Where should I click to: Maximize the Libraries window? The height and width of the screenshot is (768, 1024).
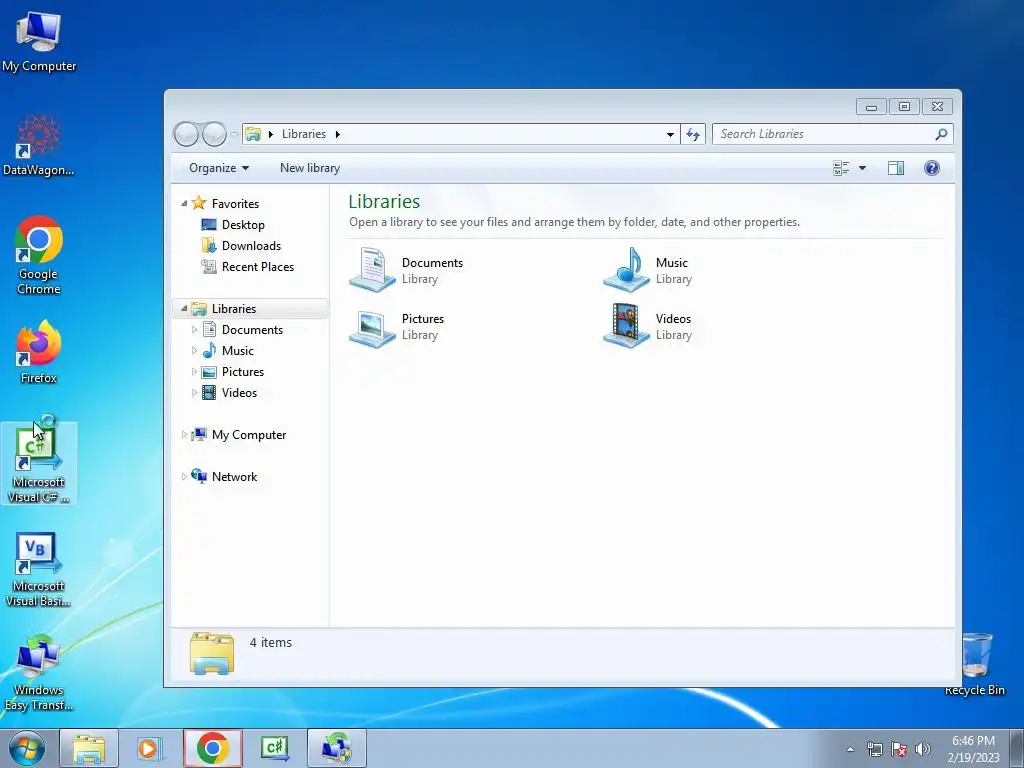pos(904,106)
